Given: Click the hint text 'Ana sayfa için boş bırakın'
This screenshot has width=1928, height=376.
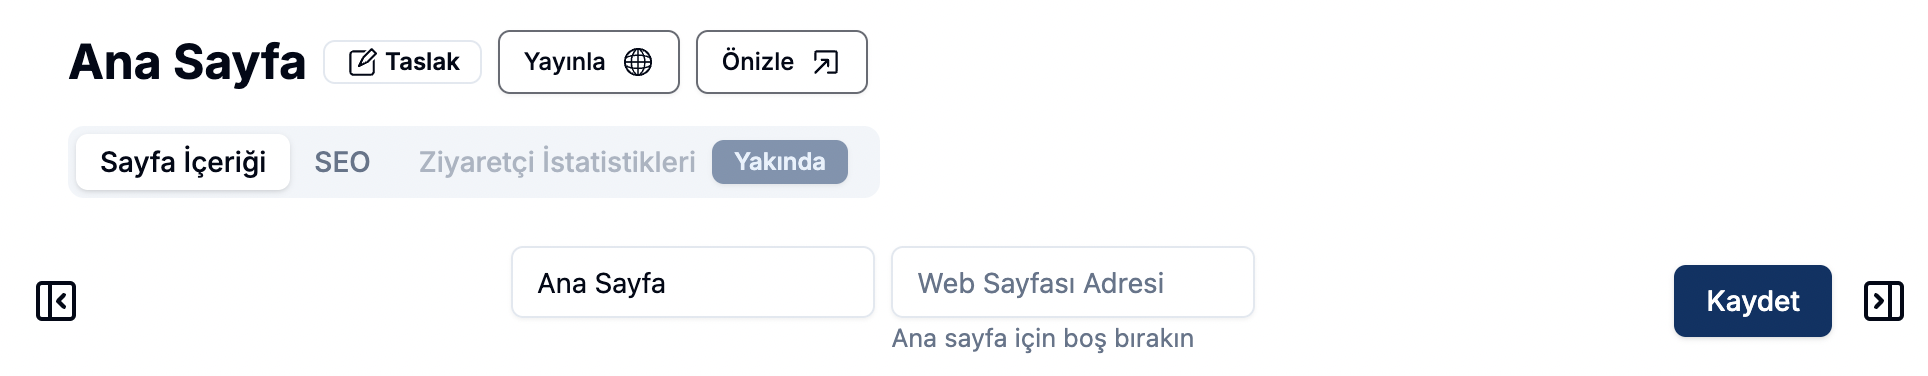Looking at the screenshot, I should click(x=1043, y=338).
